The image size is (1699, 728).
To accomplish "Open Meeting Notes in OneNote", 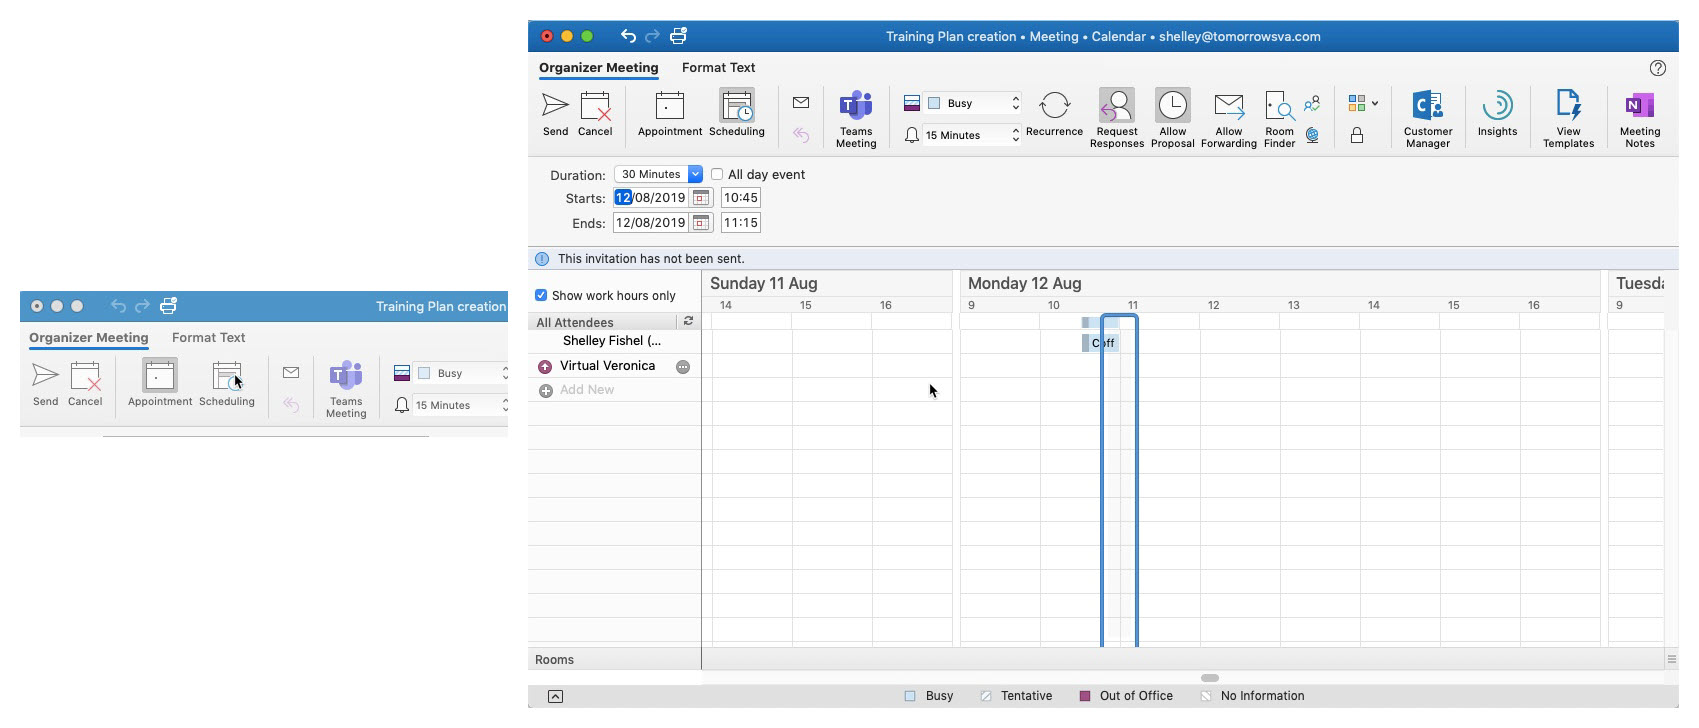I will [x=1640, y=118].
